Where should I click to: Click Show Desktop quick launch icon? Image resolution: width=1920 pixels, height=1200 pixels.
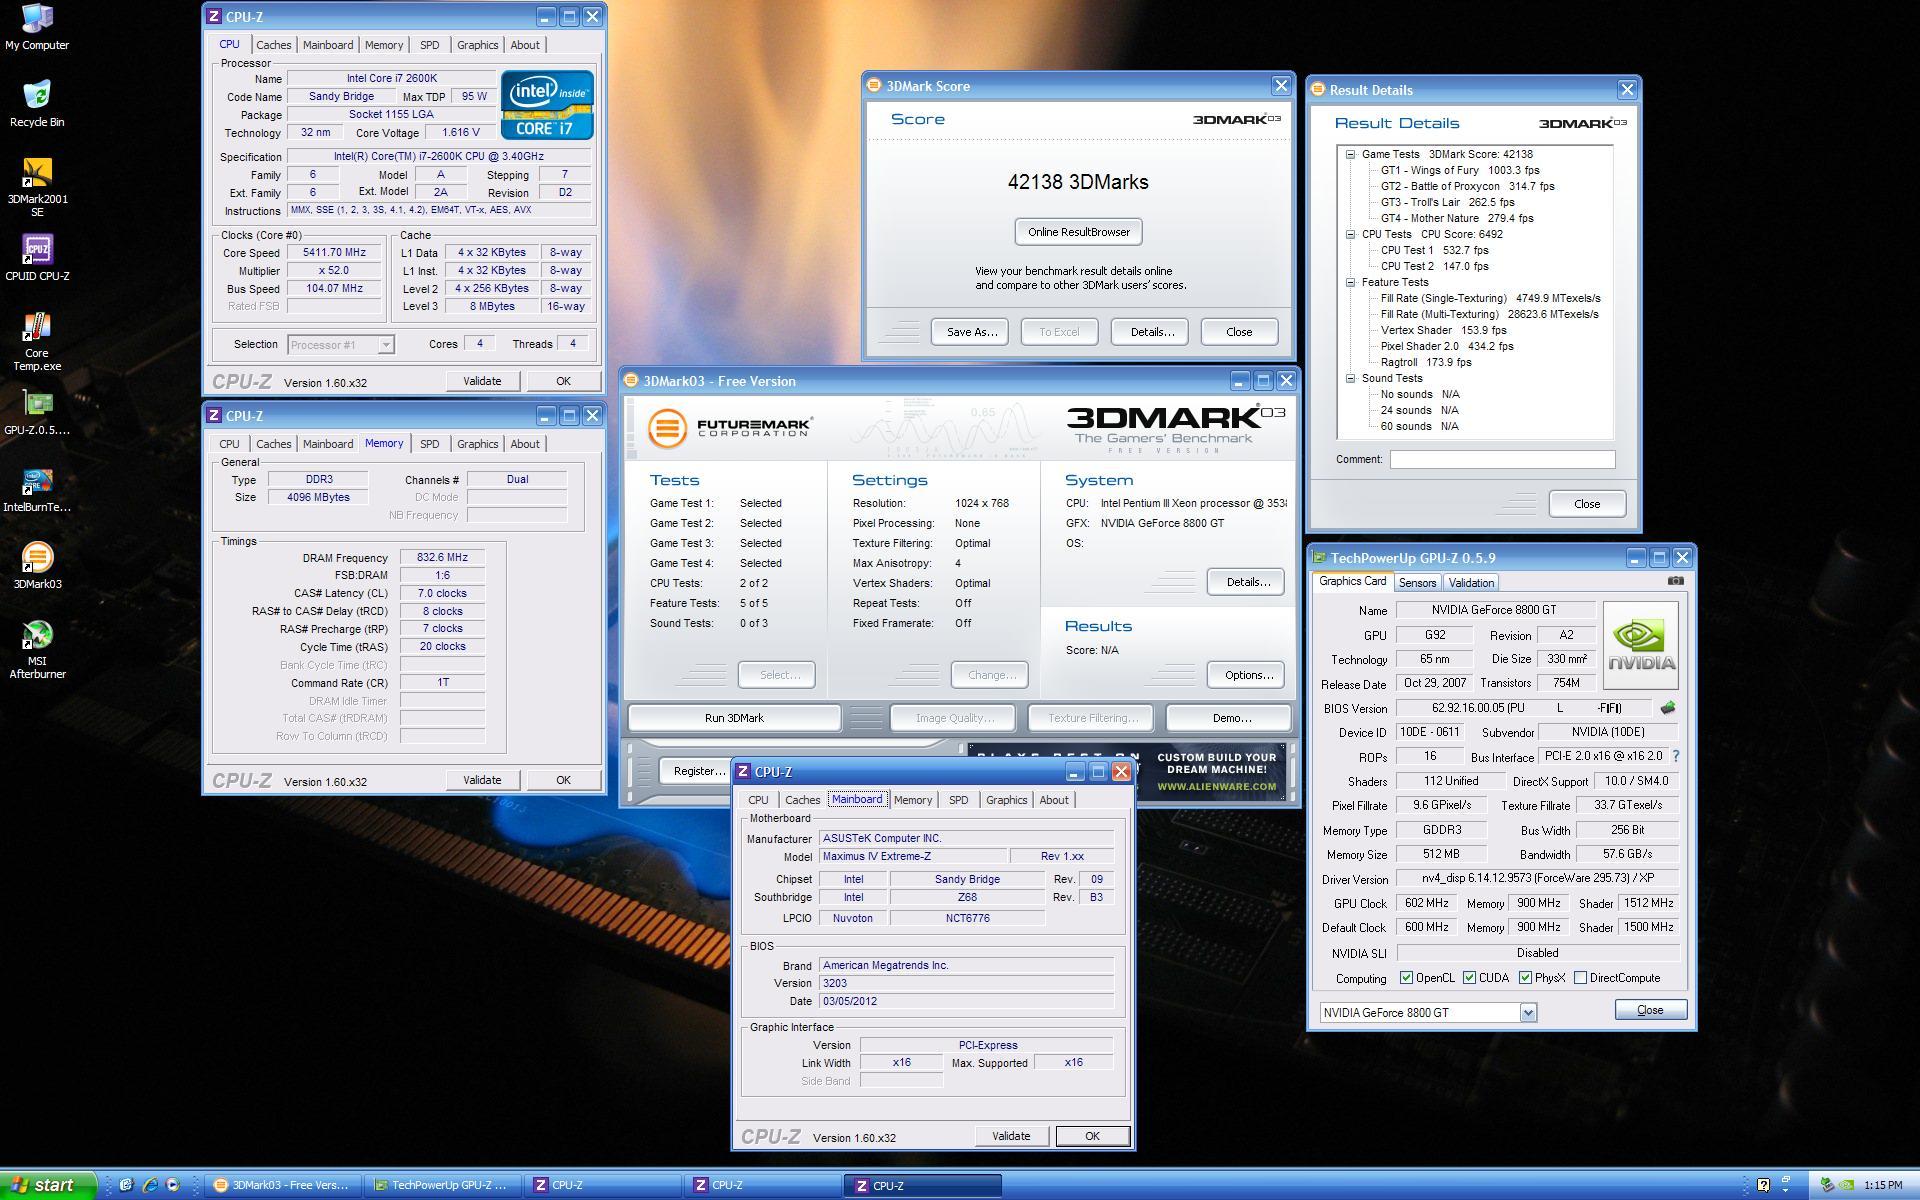click(x=126, y=1185)
